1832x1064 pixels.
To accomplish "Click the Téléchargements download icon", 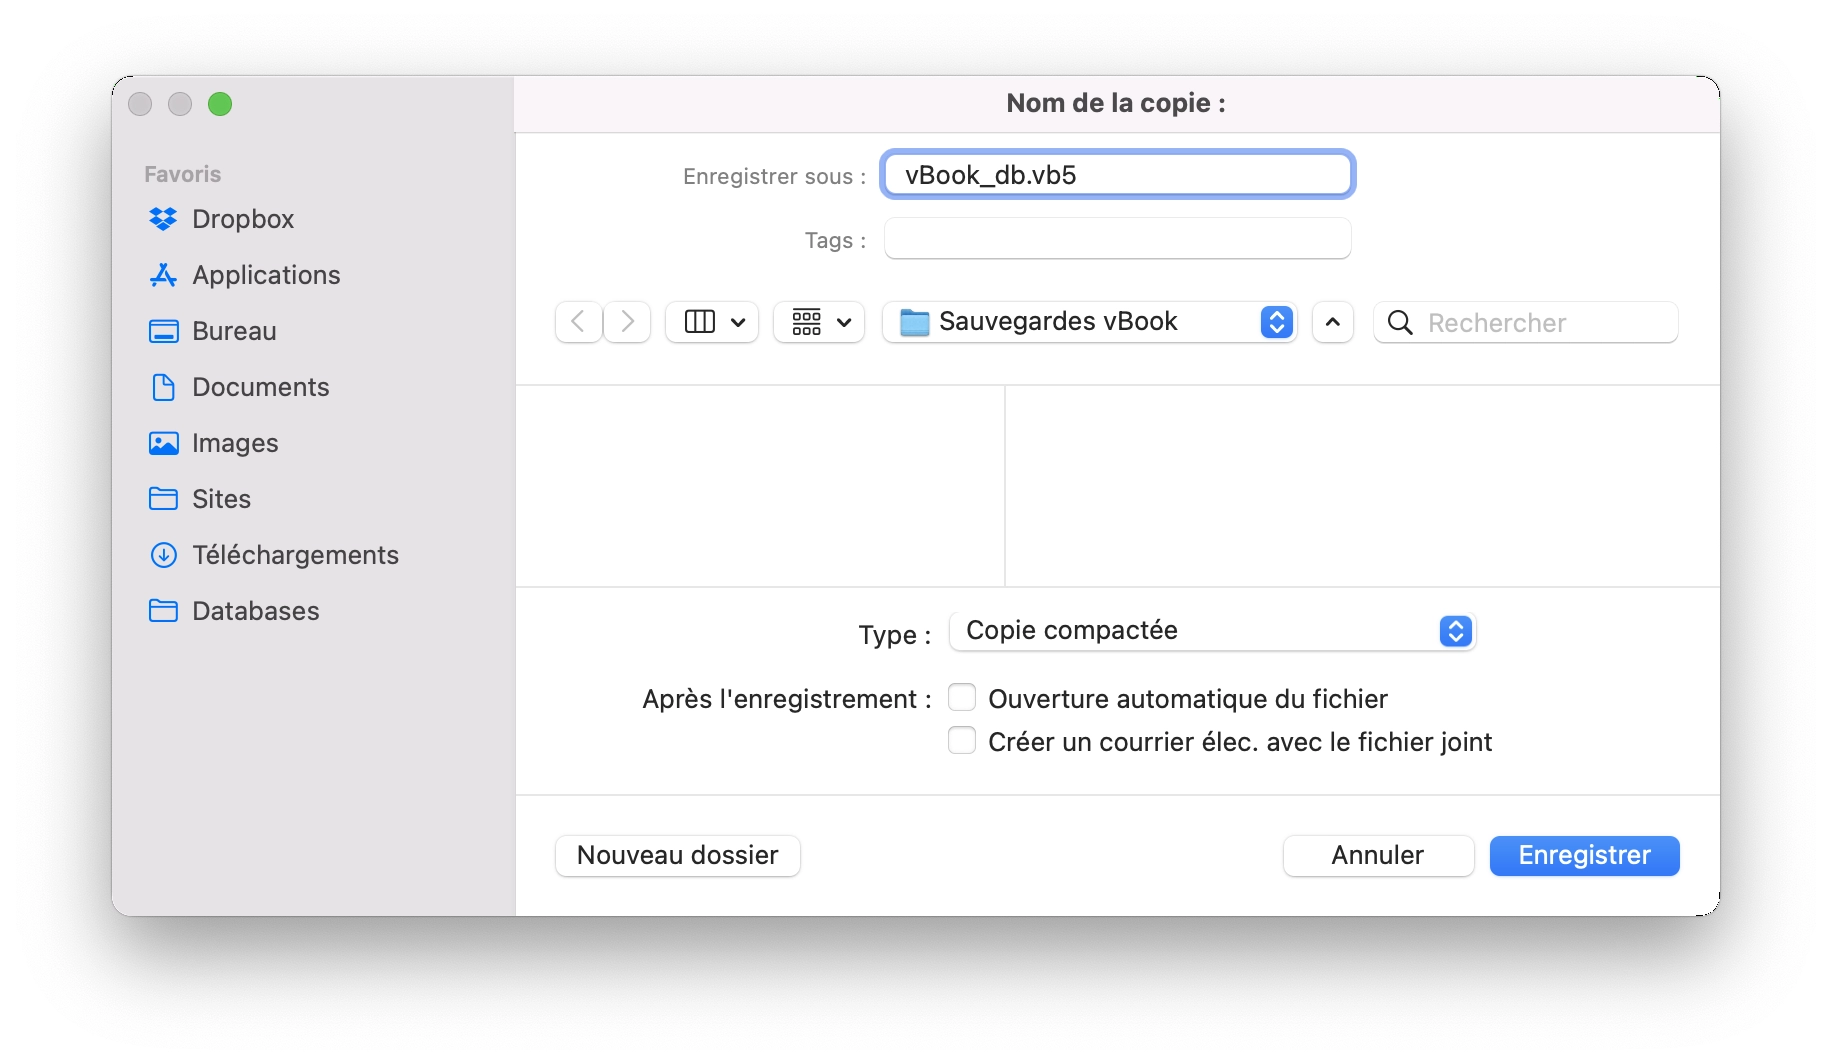I will click(163, 555).
